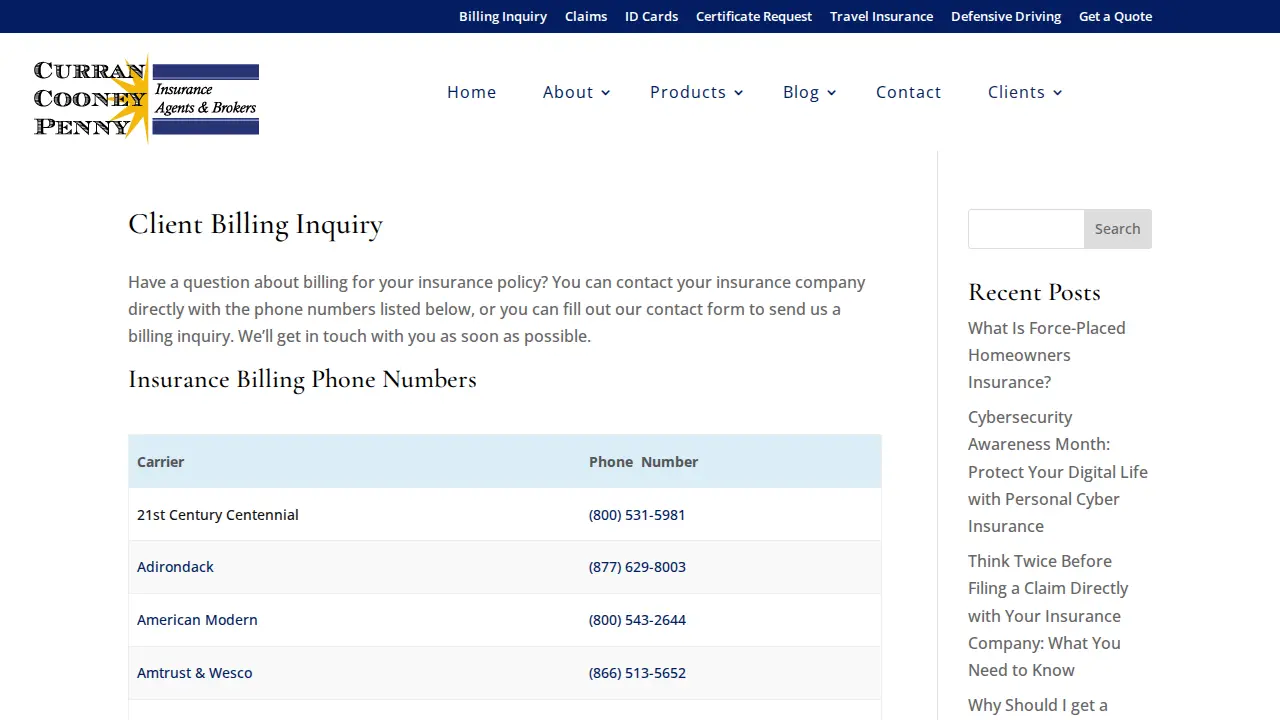The width and height of the screenshot is (1280, 720).
Task: Open Defensive Driving link
Action: pos(1006,16)
